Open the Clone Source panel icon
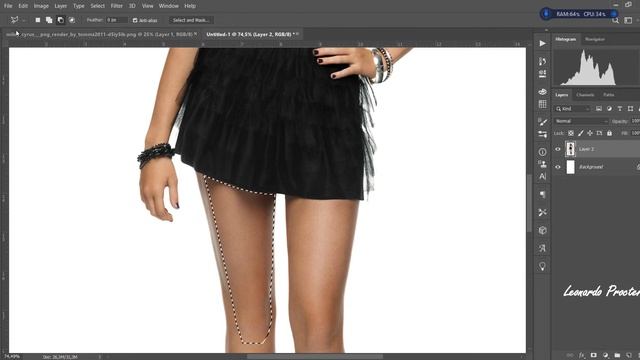Viewport: 640px width, 360px height. (x=542, y=164)
